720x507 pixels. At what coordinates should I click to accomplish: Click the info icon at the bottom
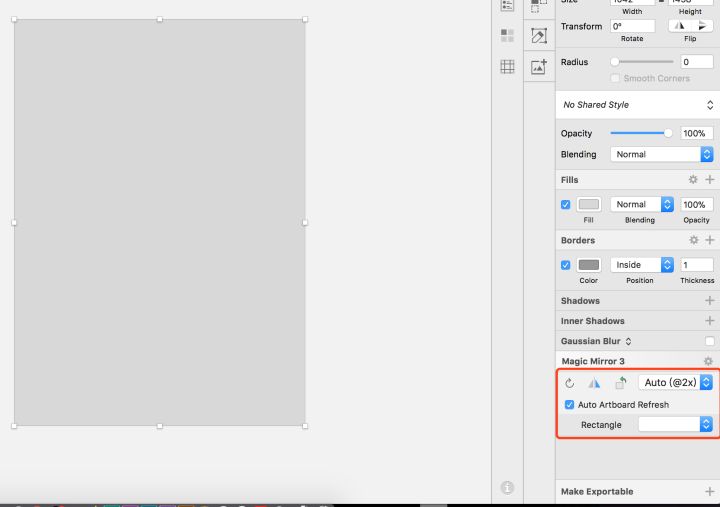click(x=507, y=487)
